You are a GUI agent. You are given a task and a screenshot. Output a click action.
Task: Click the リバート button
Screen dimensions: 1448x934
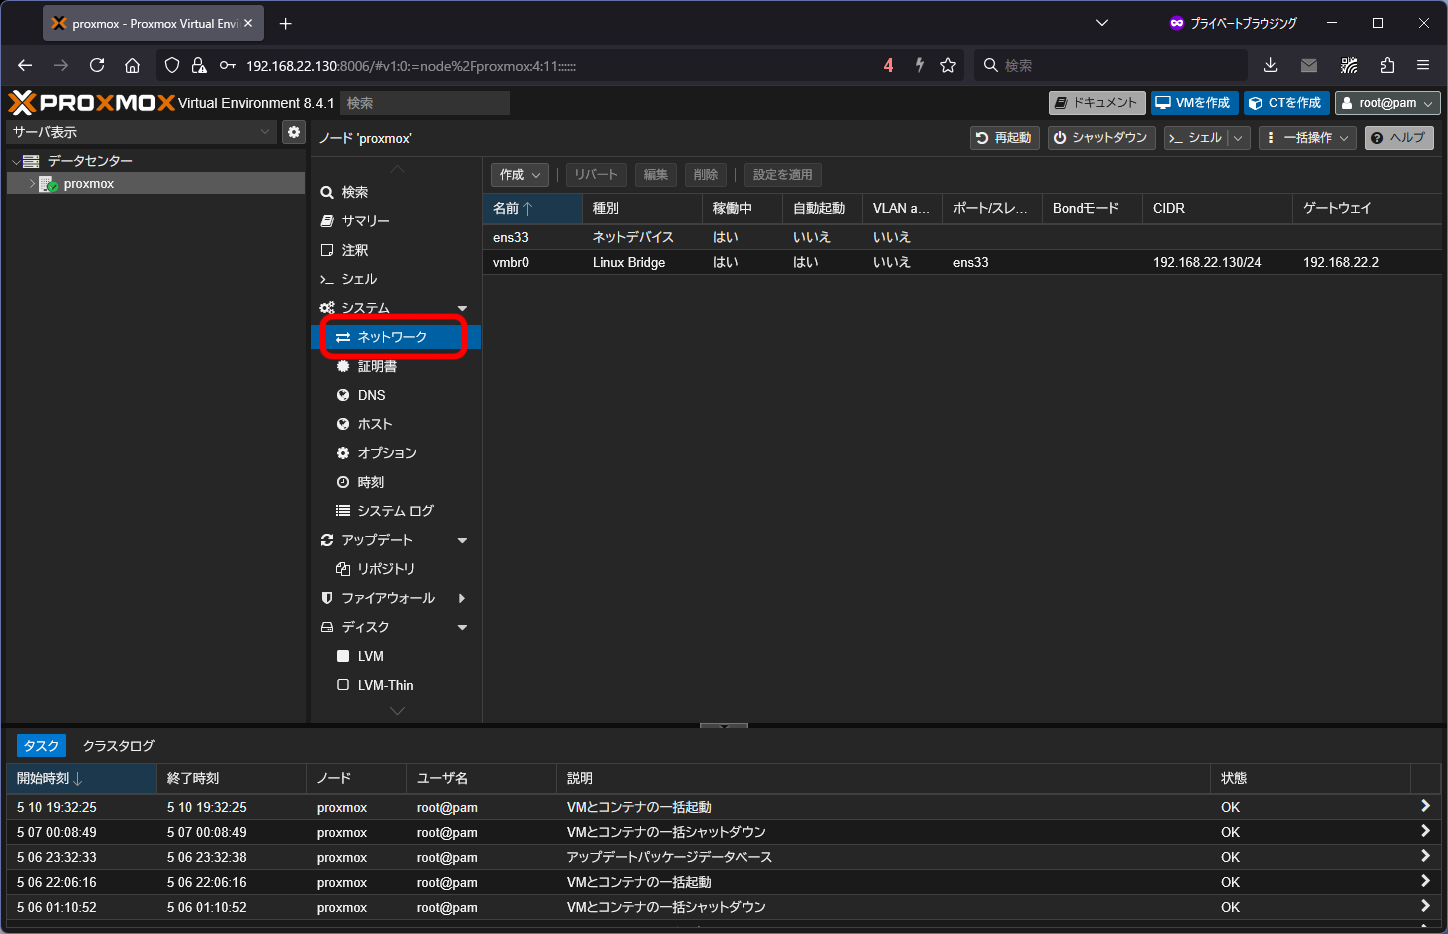point(596,175)
